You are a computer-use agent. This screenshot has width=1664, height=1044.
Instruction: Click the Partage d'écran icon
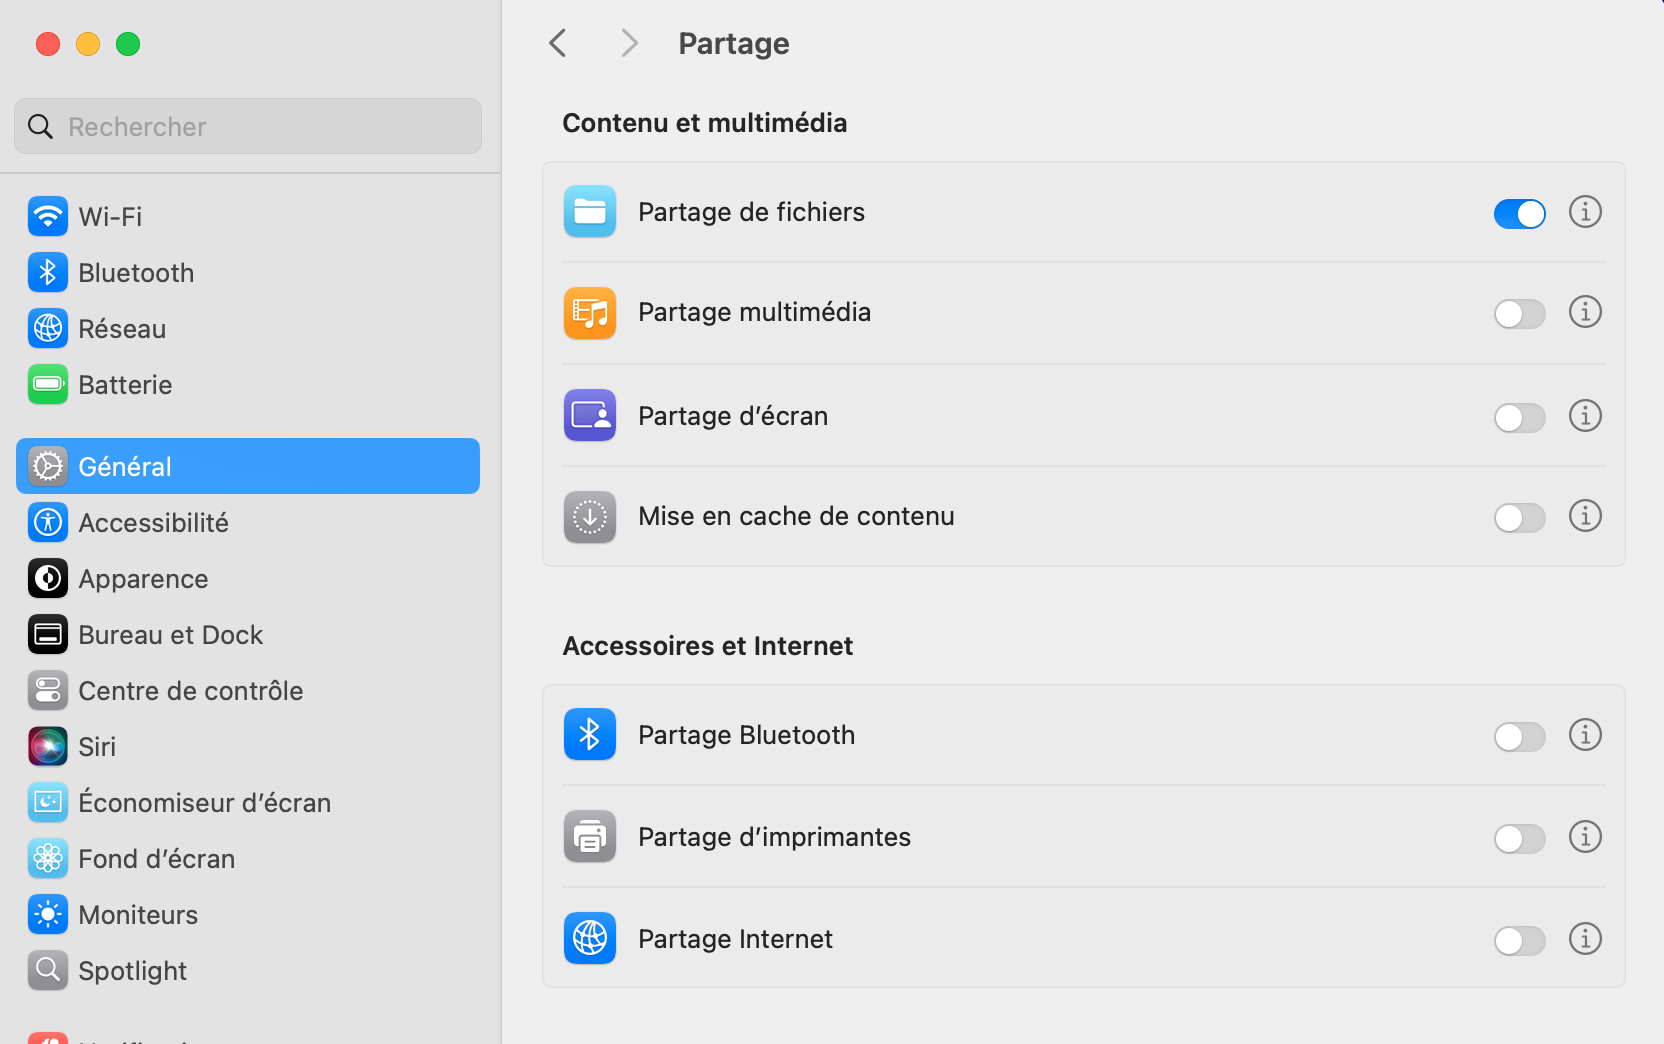pos(590,415)
